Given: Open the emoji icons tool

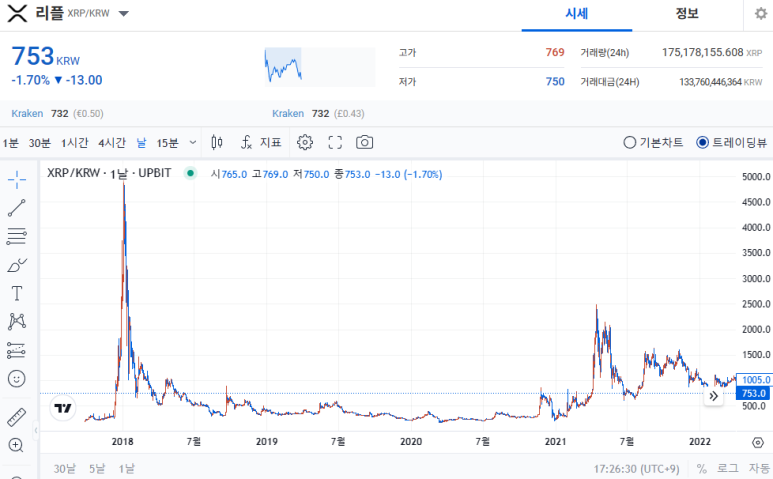Looking at the screenshot, I should pyautogui.click(x=17, y=378).
